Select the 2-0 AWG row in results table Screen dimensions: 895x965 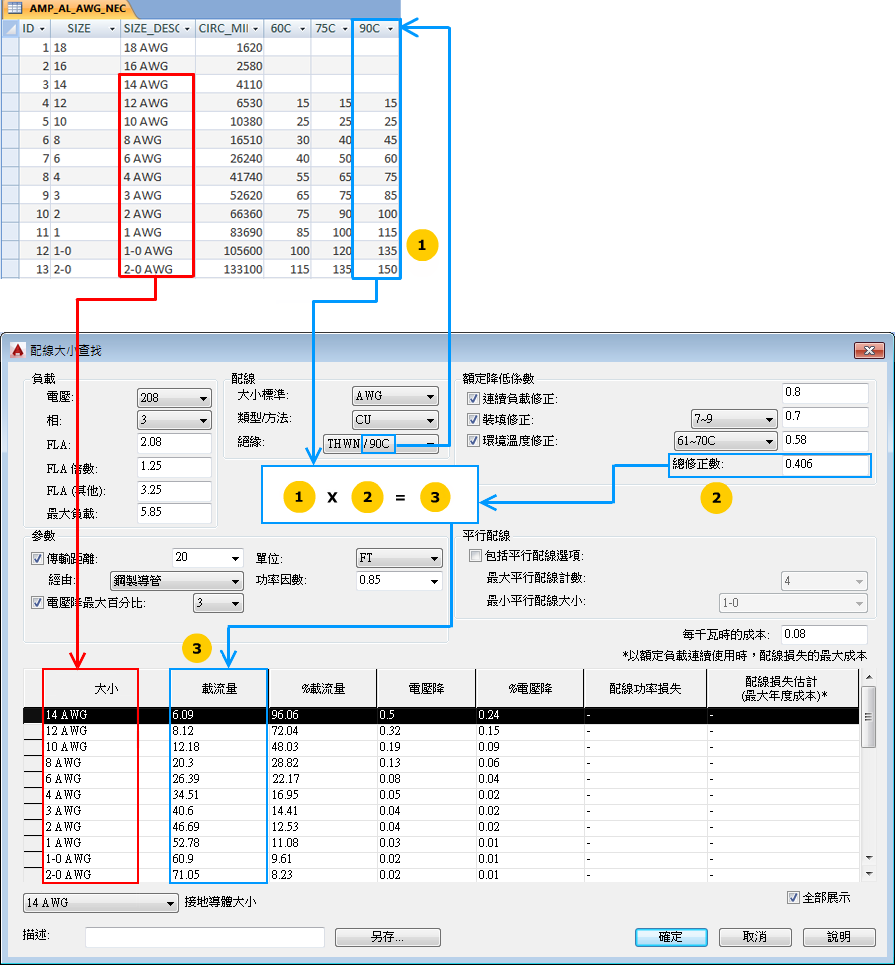[441, 875]
